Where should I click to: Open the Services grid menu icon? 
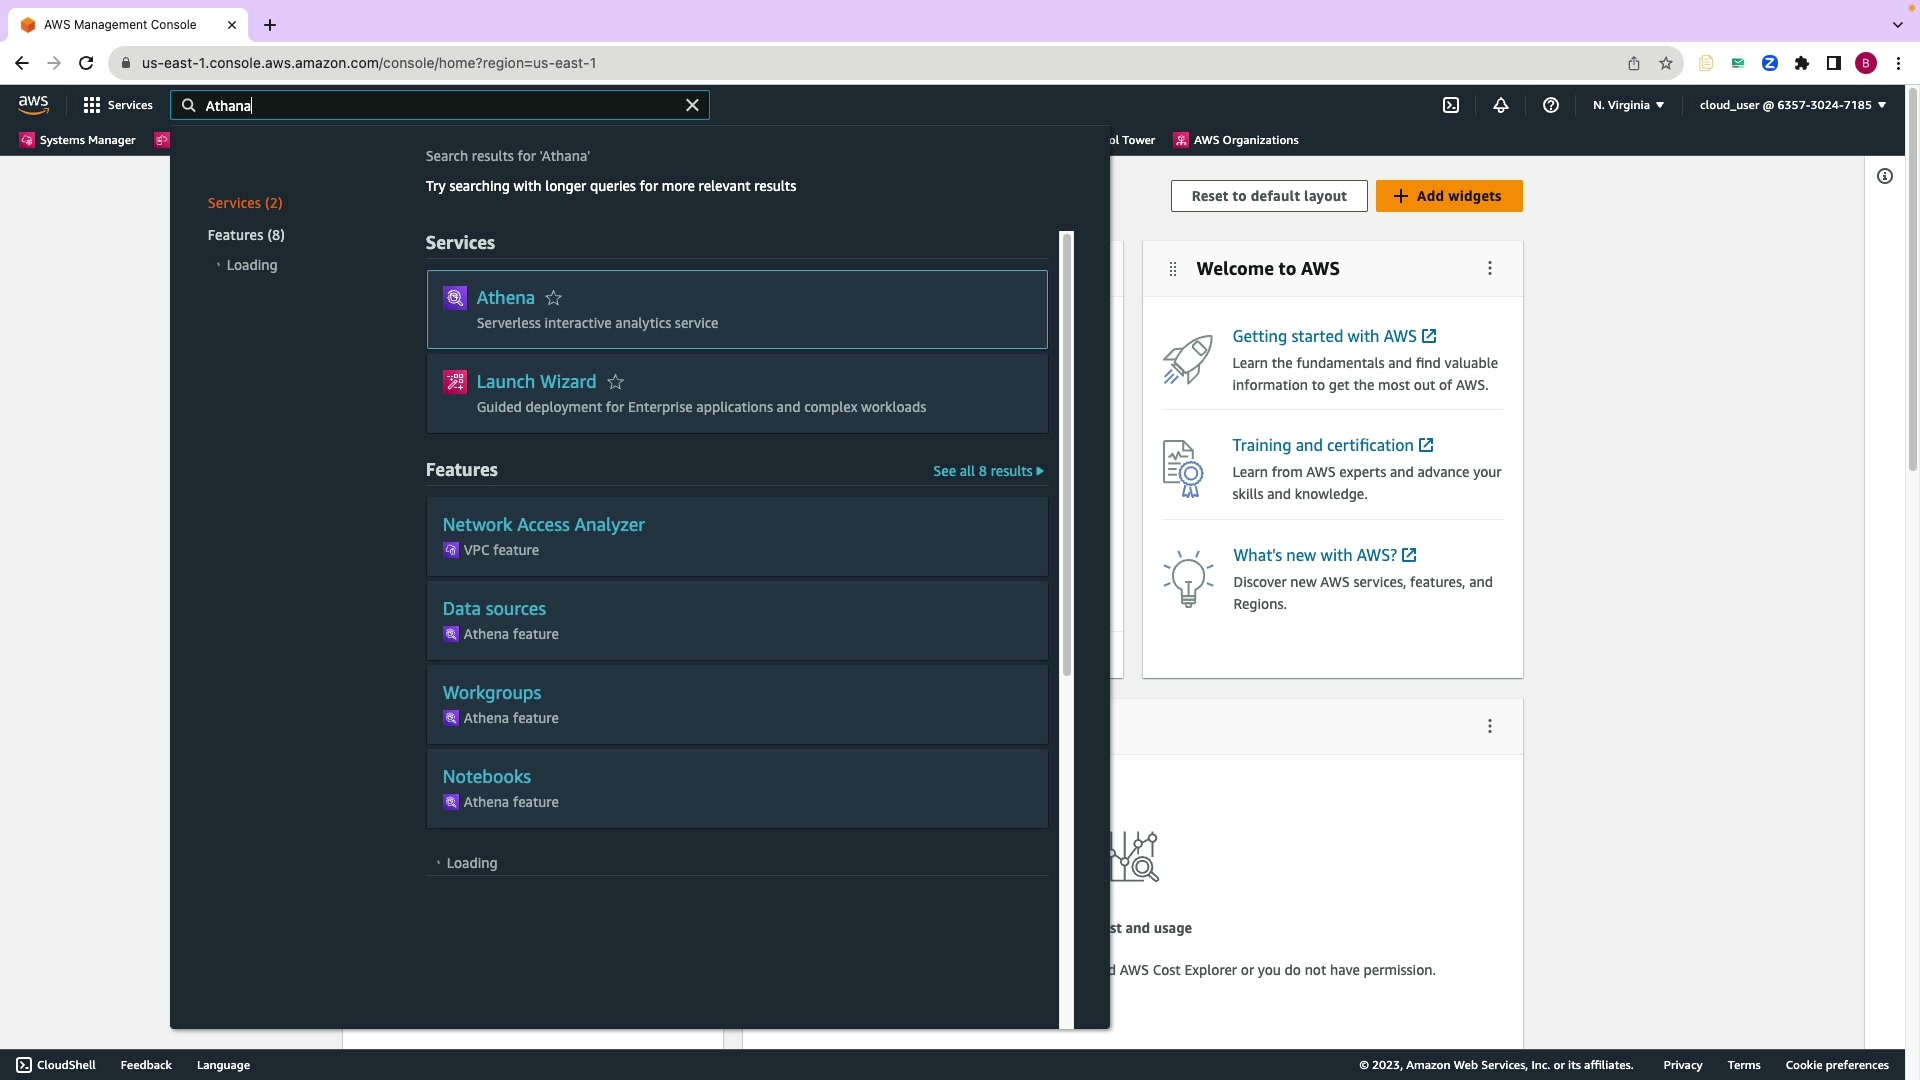point(92,105)
